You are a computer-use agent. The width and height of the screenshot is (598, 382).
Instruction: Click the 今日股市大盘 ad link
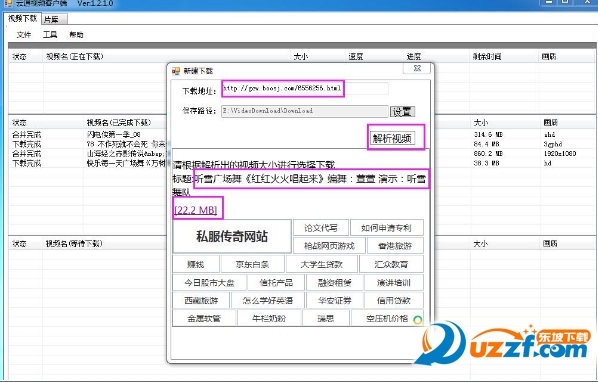209,282
